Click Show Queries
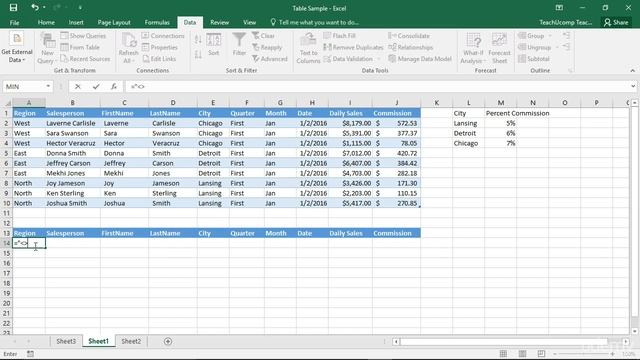 click(83, 36)
